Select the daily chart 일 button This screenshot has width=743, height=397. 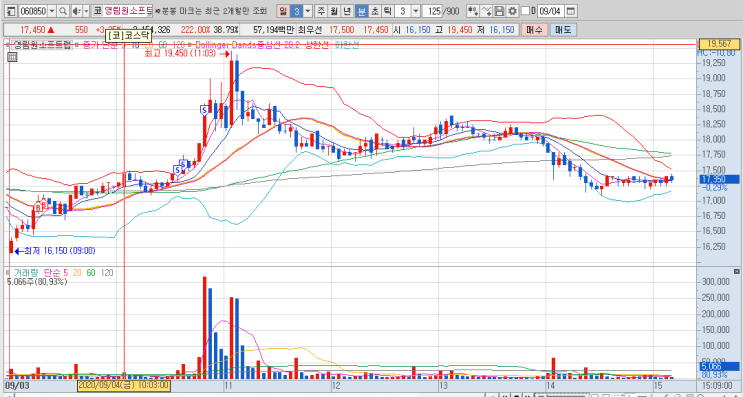pos(283,10)
